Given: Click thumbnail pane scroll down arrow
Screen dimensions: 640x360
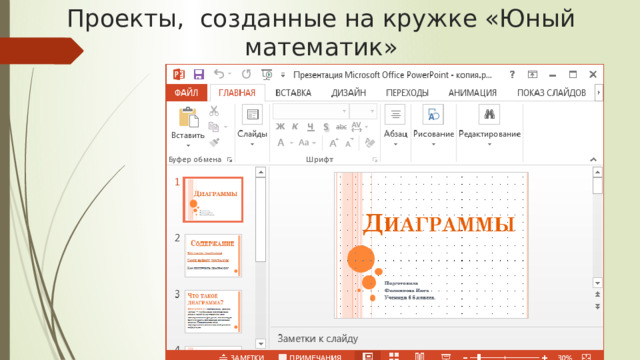Looking at the screenshot, I should [x=261, y=343].
